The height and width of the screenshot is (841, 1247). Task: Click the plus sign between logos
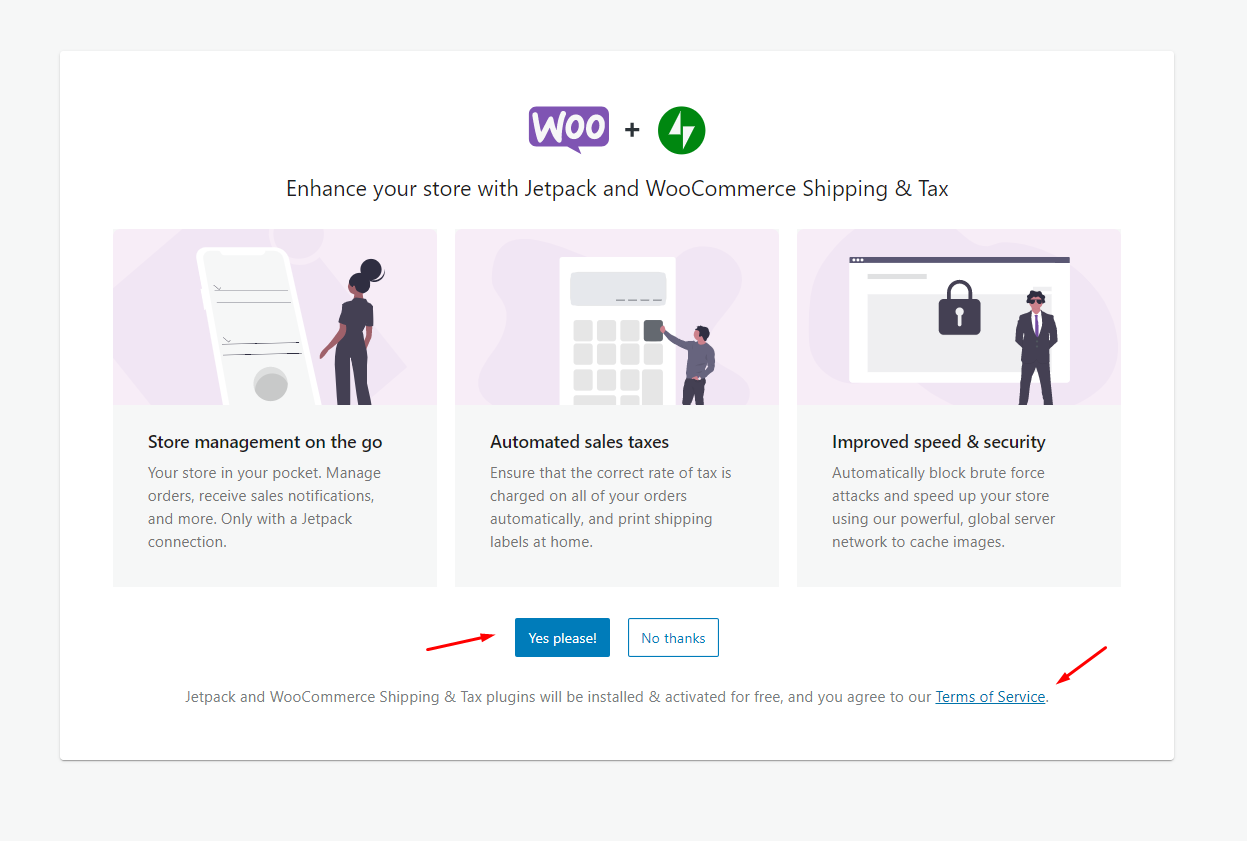pos(632,130)
